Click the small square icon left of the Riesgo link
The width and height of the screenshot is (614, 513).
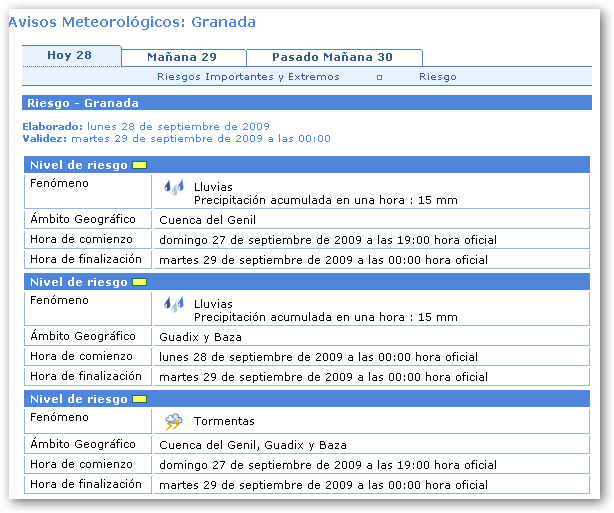379,77
